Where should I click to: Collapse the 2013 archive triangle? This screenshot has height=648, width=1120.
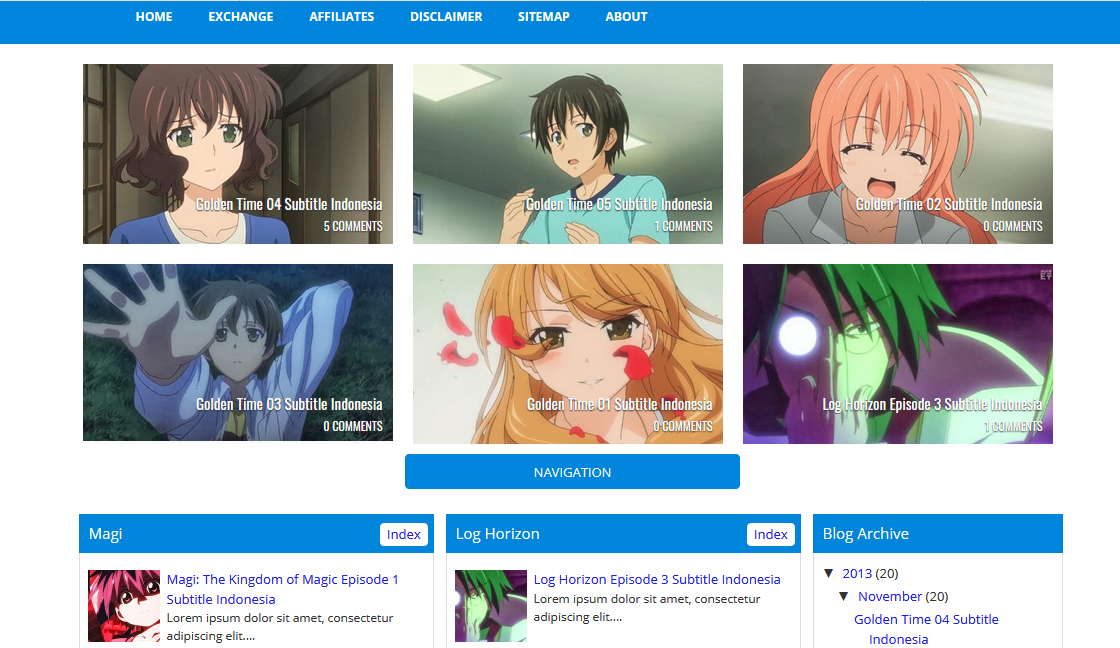coord(829,574)
